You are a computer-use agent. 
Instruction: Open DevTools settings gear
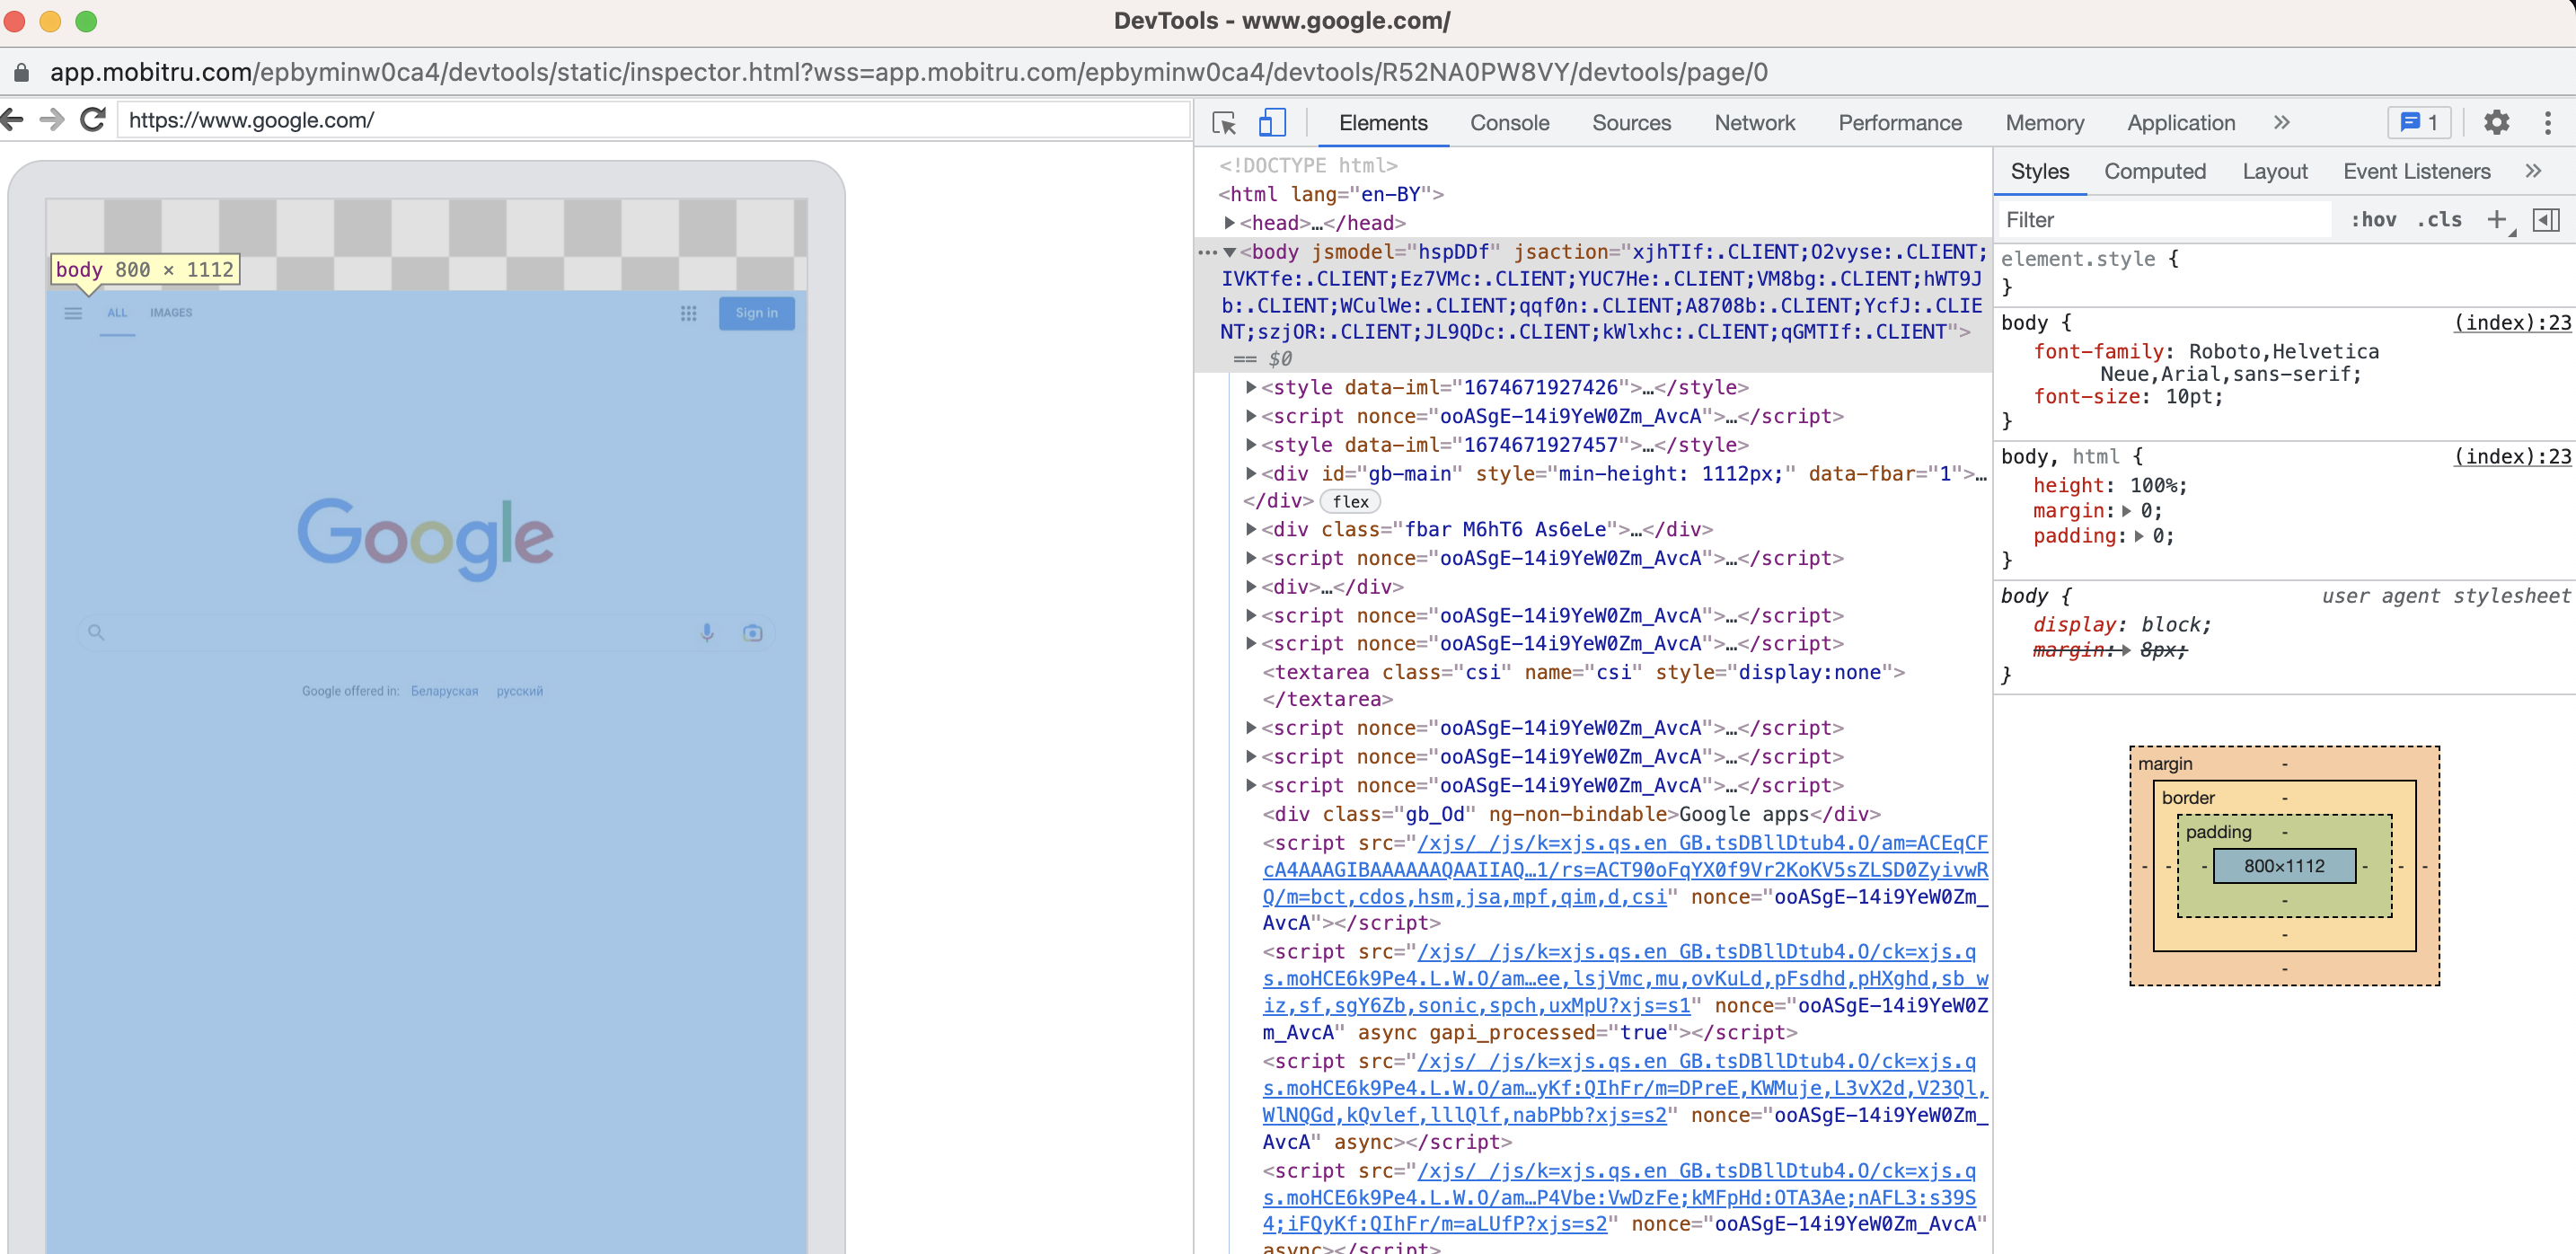(x=2496, y=122)
